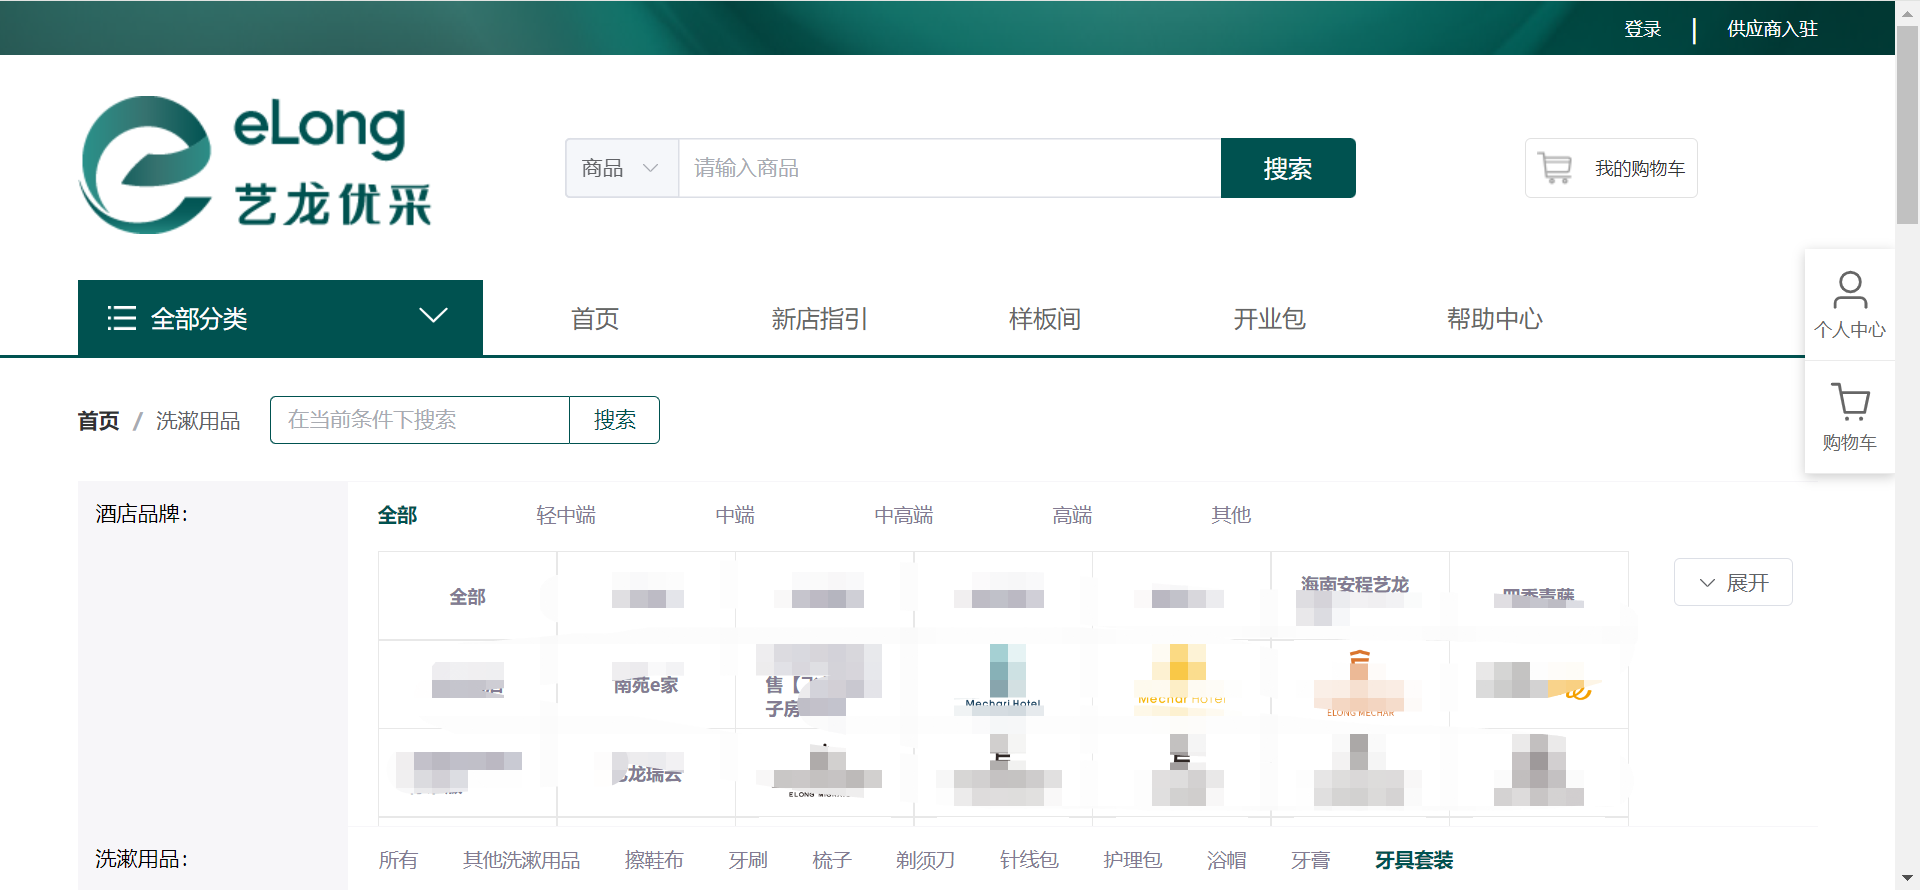Screen dimensions: 1920x890
Task: Click the 登录 link
Action: click(1643, 29)
